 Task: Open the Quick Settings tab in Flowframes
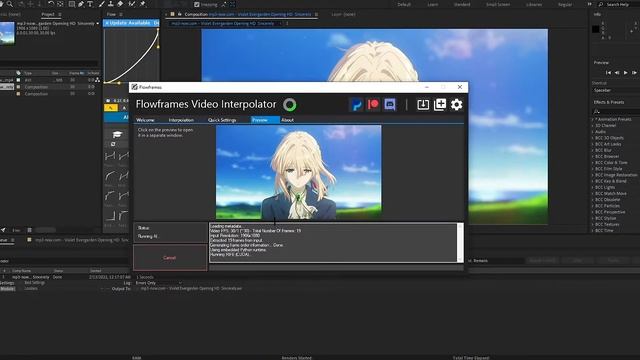point(222,120)
